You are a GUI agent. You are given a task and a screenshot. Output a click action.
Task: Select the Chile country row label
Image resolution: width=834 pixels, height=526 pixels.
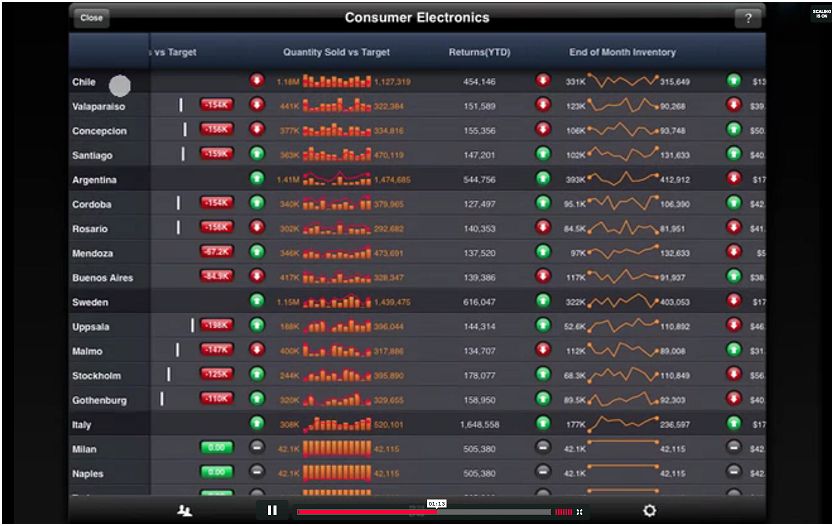point(84,82)
